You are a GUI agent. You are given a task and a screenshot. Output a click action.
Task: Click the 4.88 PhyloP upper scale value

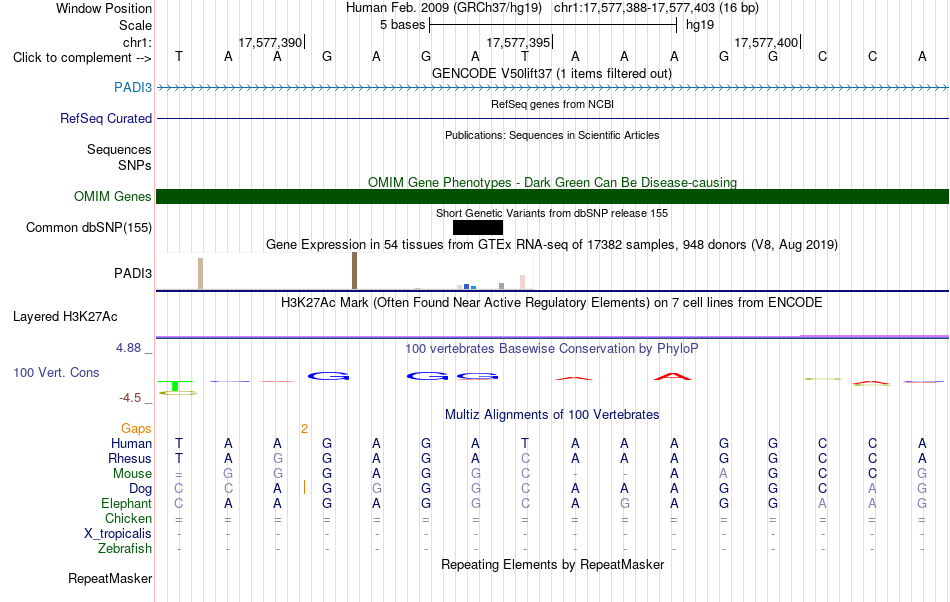click(x=128, y=348)
